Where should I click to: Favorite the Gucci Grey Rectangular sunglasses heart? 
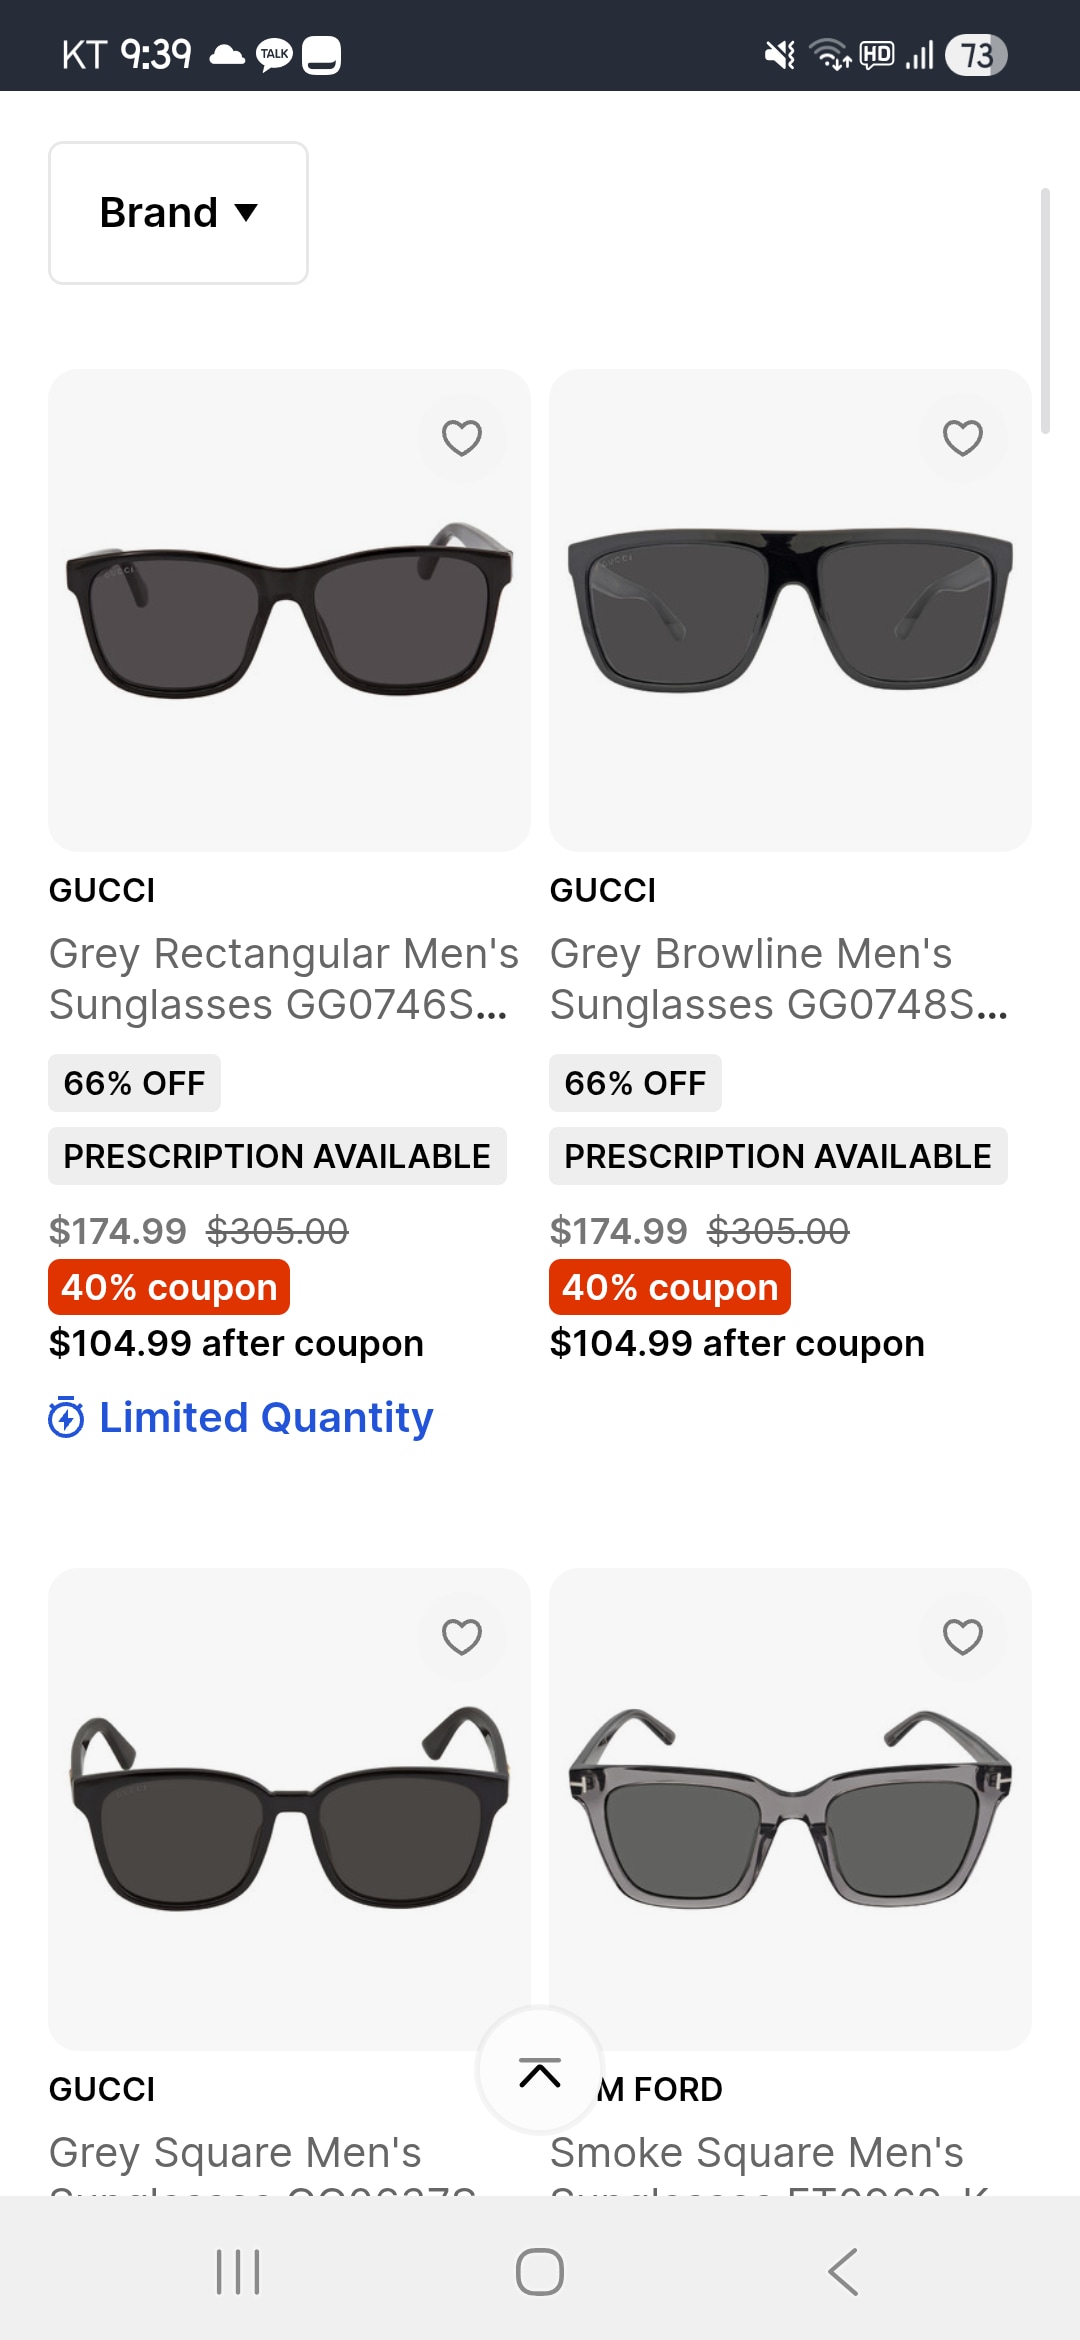462,438
